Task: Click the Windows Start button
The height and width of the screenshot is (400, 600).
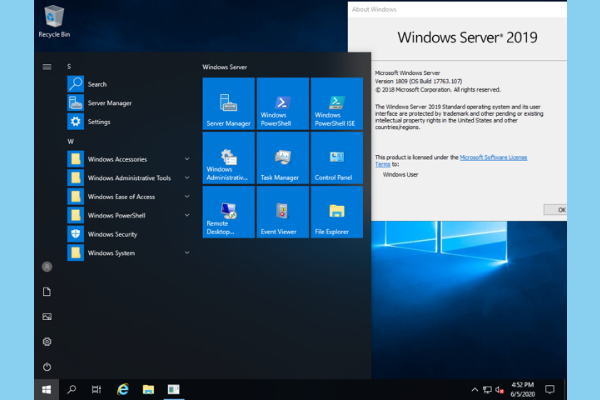Action: (x=46, y=390)
